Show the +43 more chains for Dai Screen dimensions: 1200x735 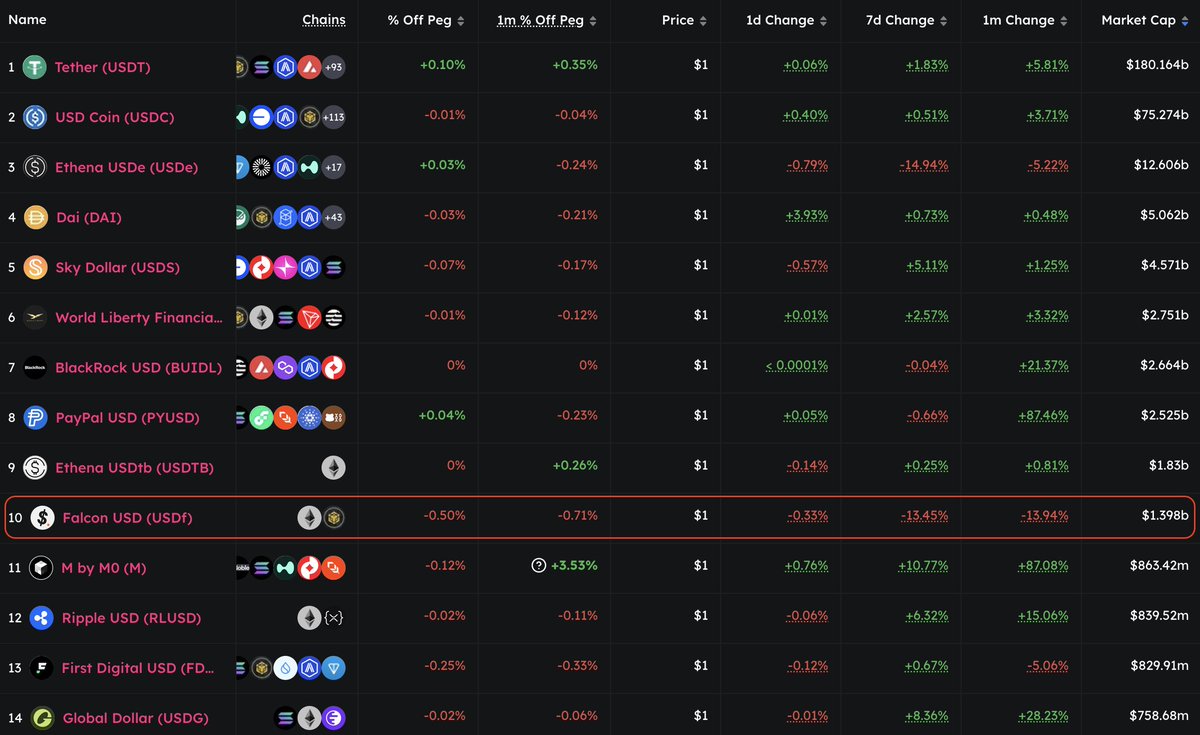pos(333,217)
